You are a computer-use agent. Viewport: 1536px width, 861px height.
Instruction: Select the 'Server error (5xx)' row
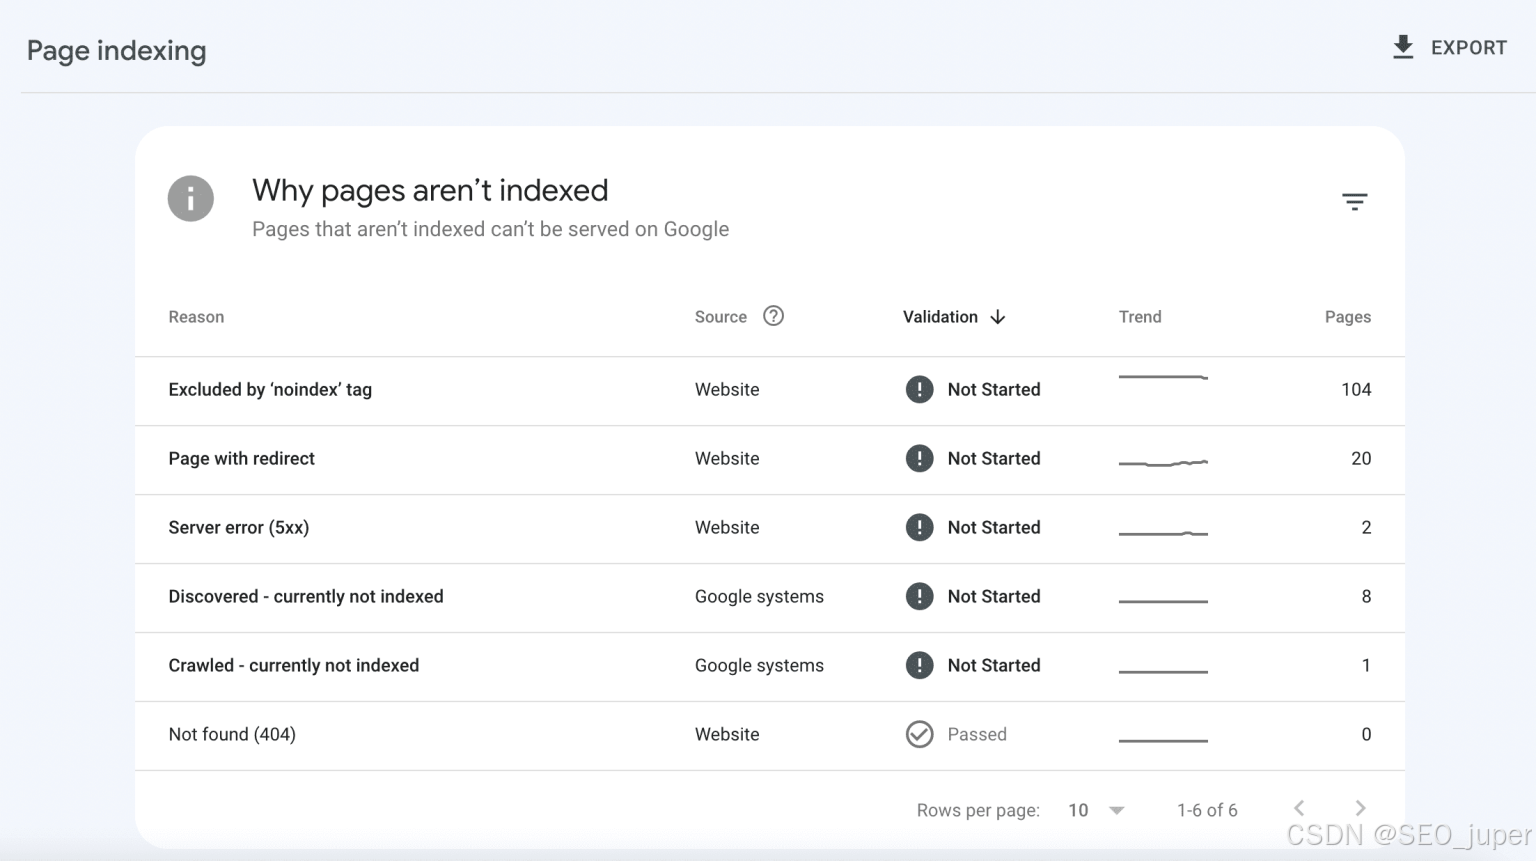(x=238, y=527)
